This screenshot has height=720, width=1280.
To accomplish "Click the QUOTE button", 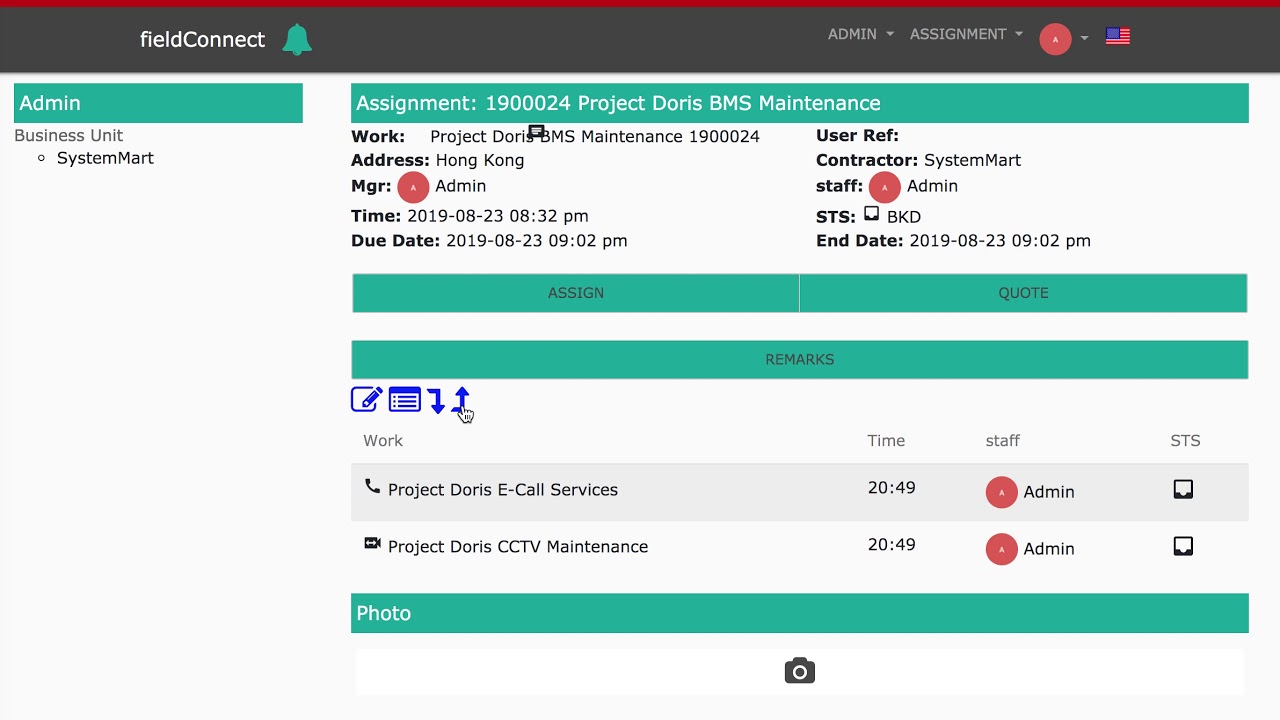I will click(x=1023, y=293).
